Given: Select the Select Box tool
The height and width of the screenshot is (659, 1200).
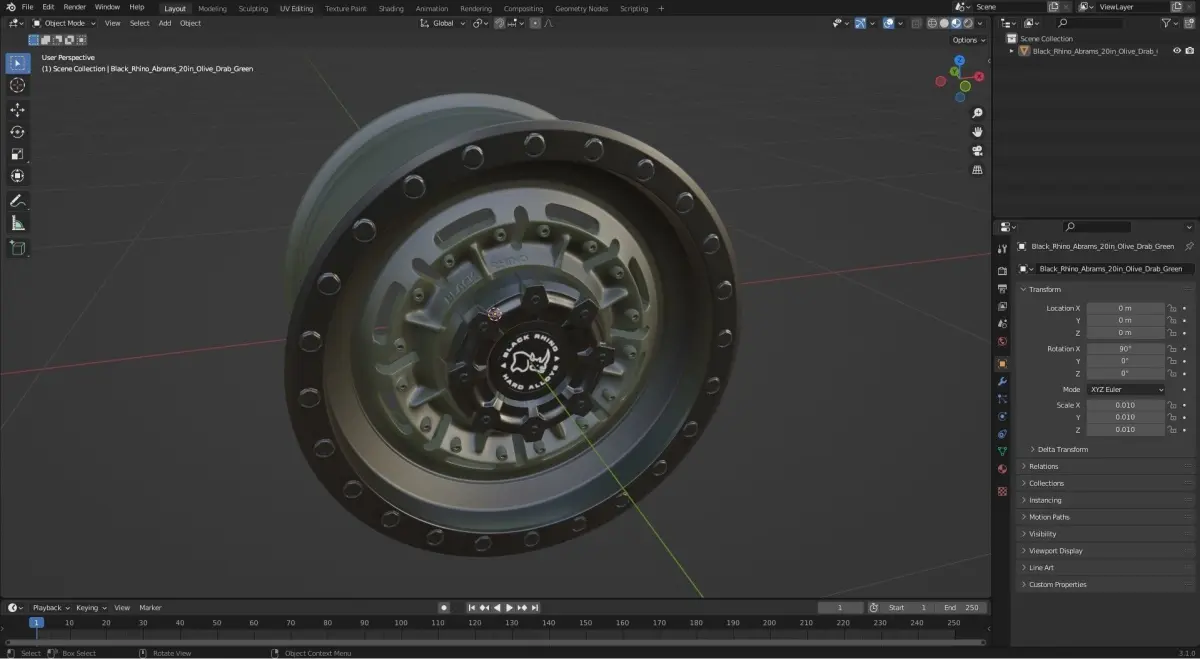Looking at the screenshot, I should 17,63.
